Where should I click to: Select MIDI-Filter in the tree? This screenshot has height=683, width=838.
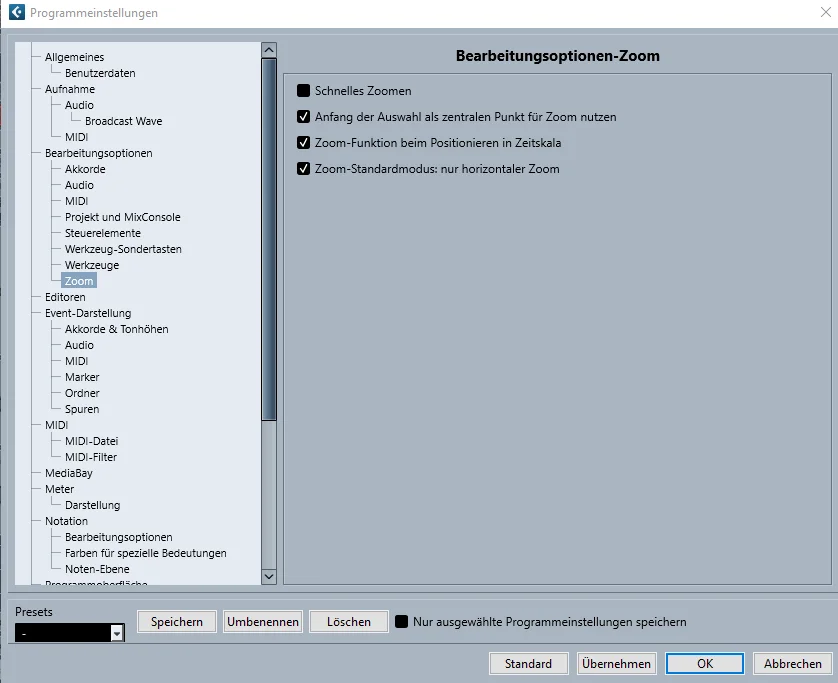point(91,457)
